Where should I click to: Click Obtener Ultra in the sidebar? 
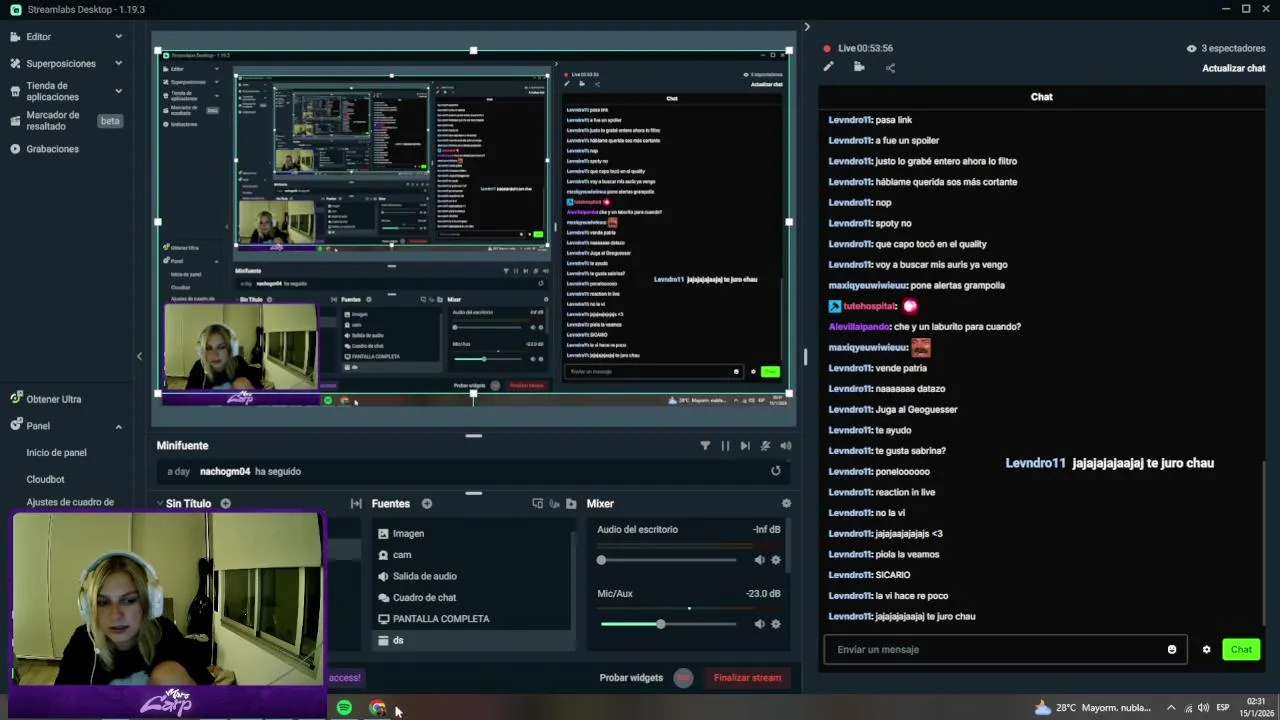point(53,399)
